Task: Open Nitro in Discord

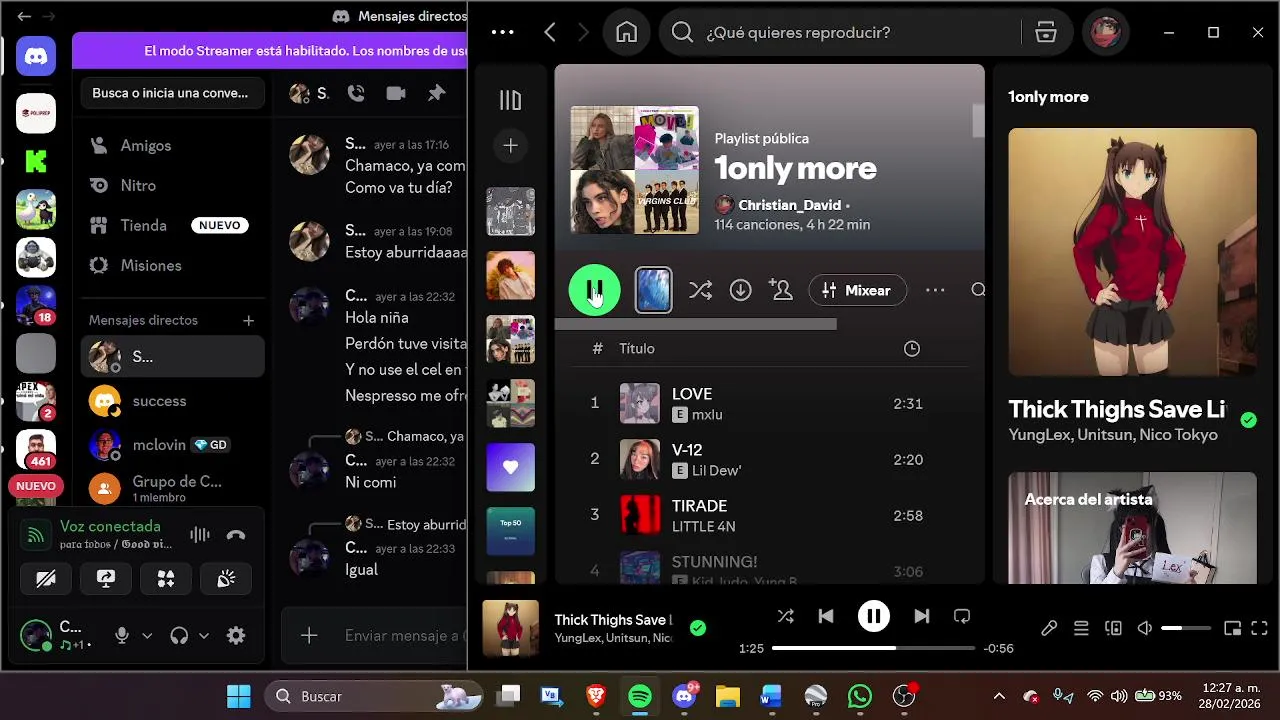Action: [x=172, y=185]
